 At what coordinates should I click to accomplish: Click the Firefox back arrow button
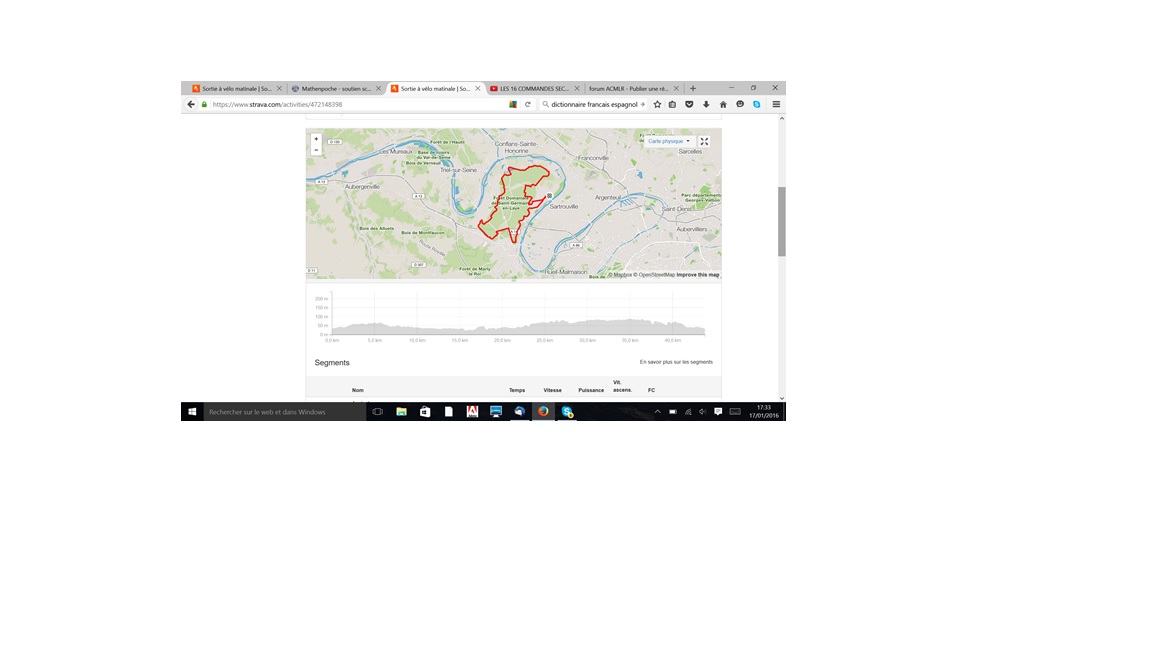click(x=191, y=104)
